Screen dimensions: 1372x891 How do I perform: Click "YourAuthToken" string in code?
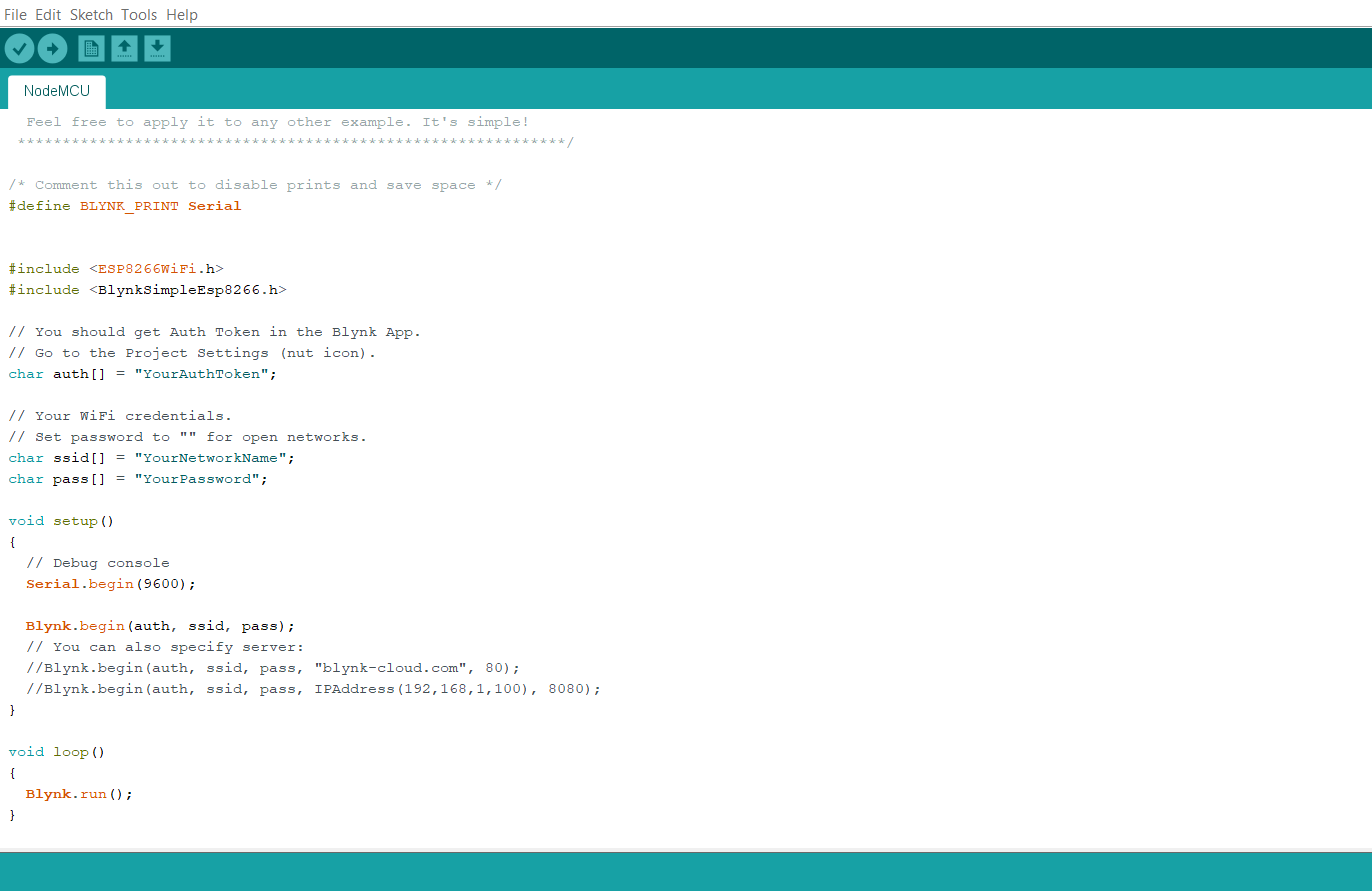(203, 374)
